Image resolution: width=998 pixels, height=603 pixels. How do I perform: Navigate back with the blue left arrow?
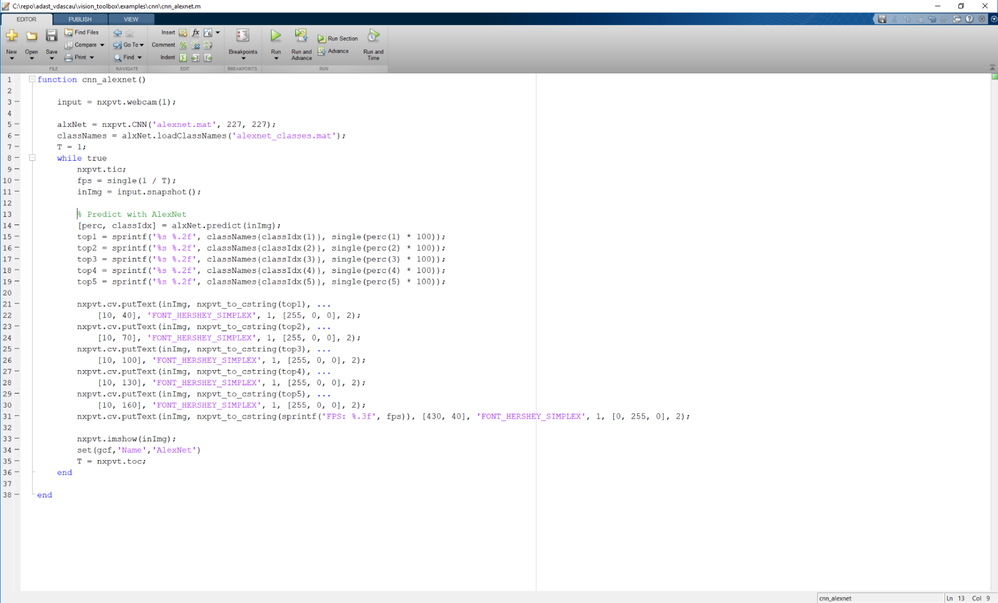coord(118,32)
